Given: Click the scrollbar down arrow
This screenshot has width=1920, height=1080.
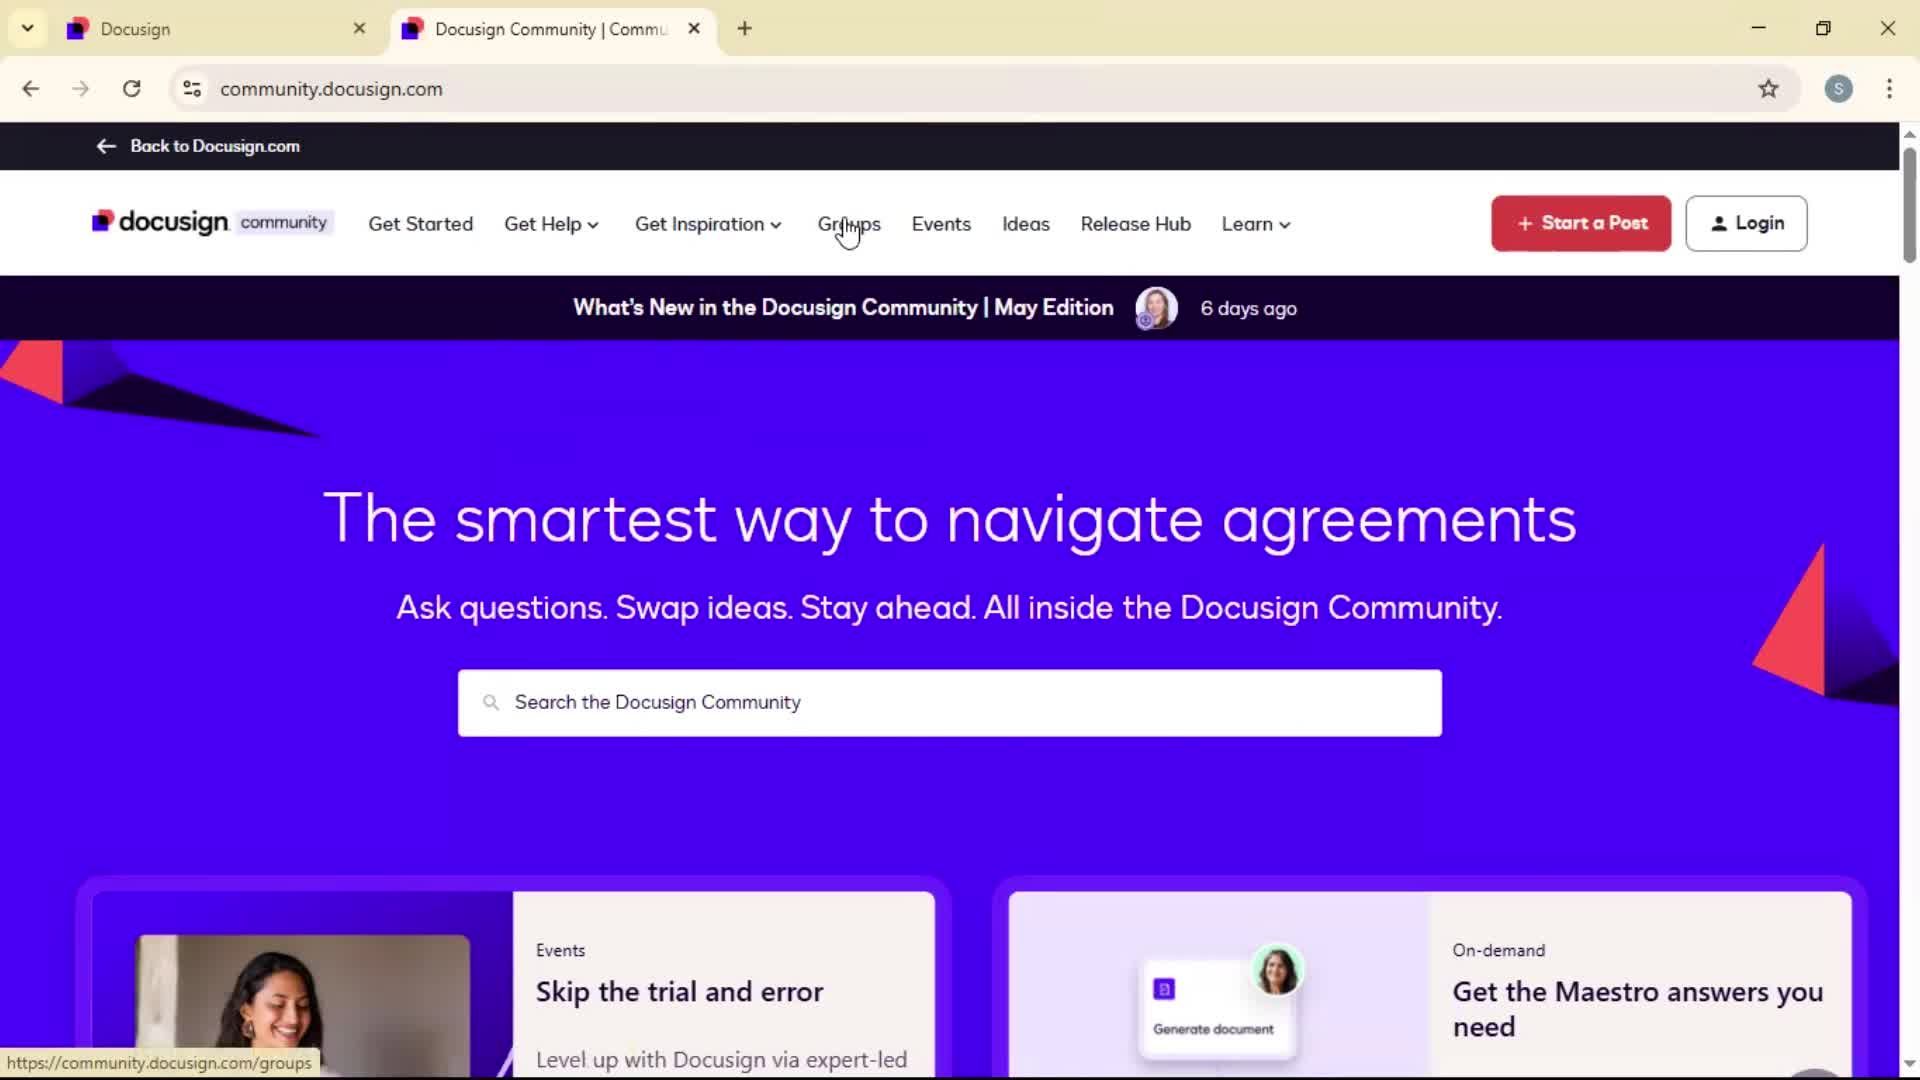Looking at the screenshot, I should tap(1909, 1064).
